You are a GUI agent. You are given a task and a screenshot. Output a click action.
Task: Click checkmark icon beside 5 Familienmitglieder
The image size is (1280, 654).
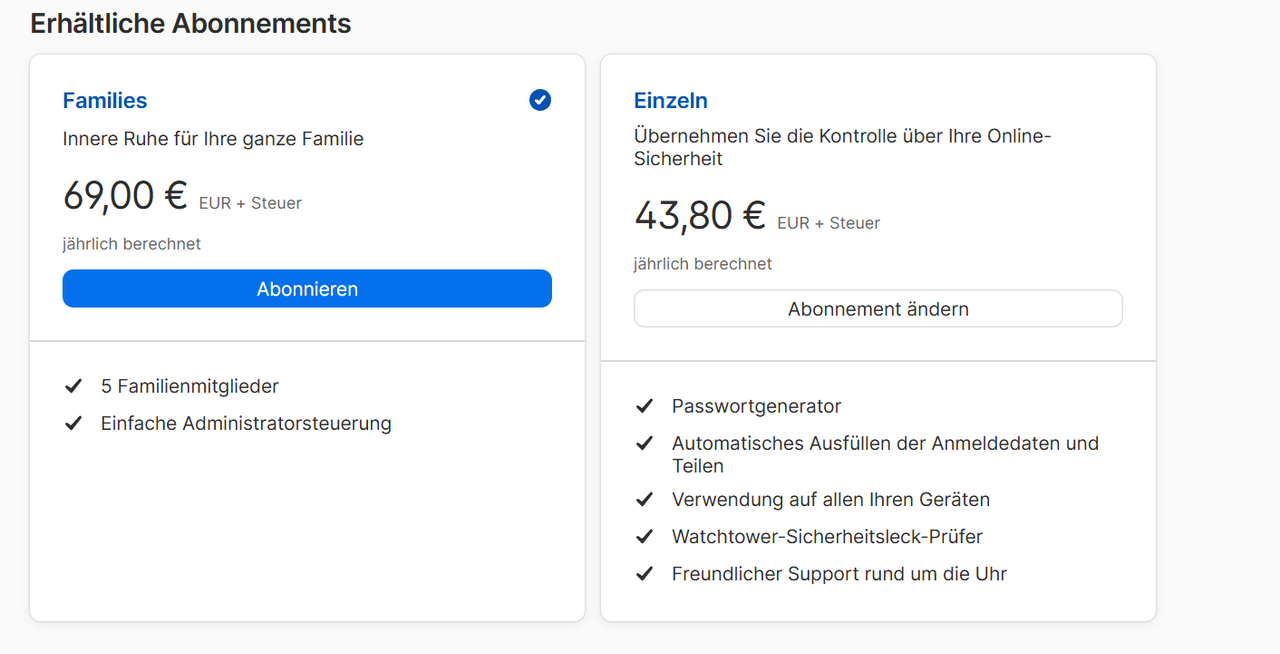pos(73,386)
